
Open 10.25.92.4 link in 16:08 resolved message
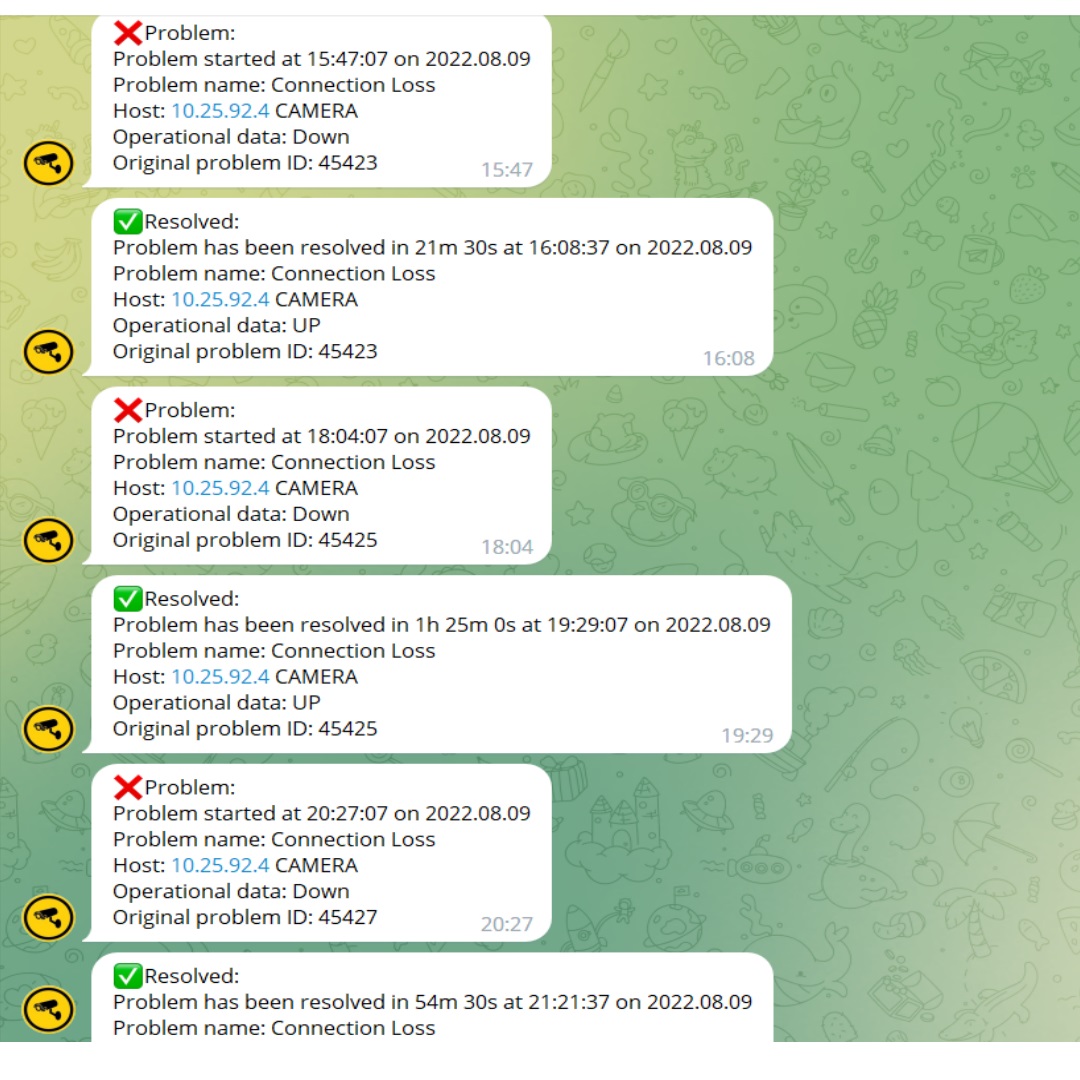coord(220,300)
